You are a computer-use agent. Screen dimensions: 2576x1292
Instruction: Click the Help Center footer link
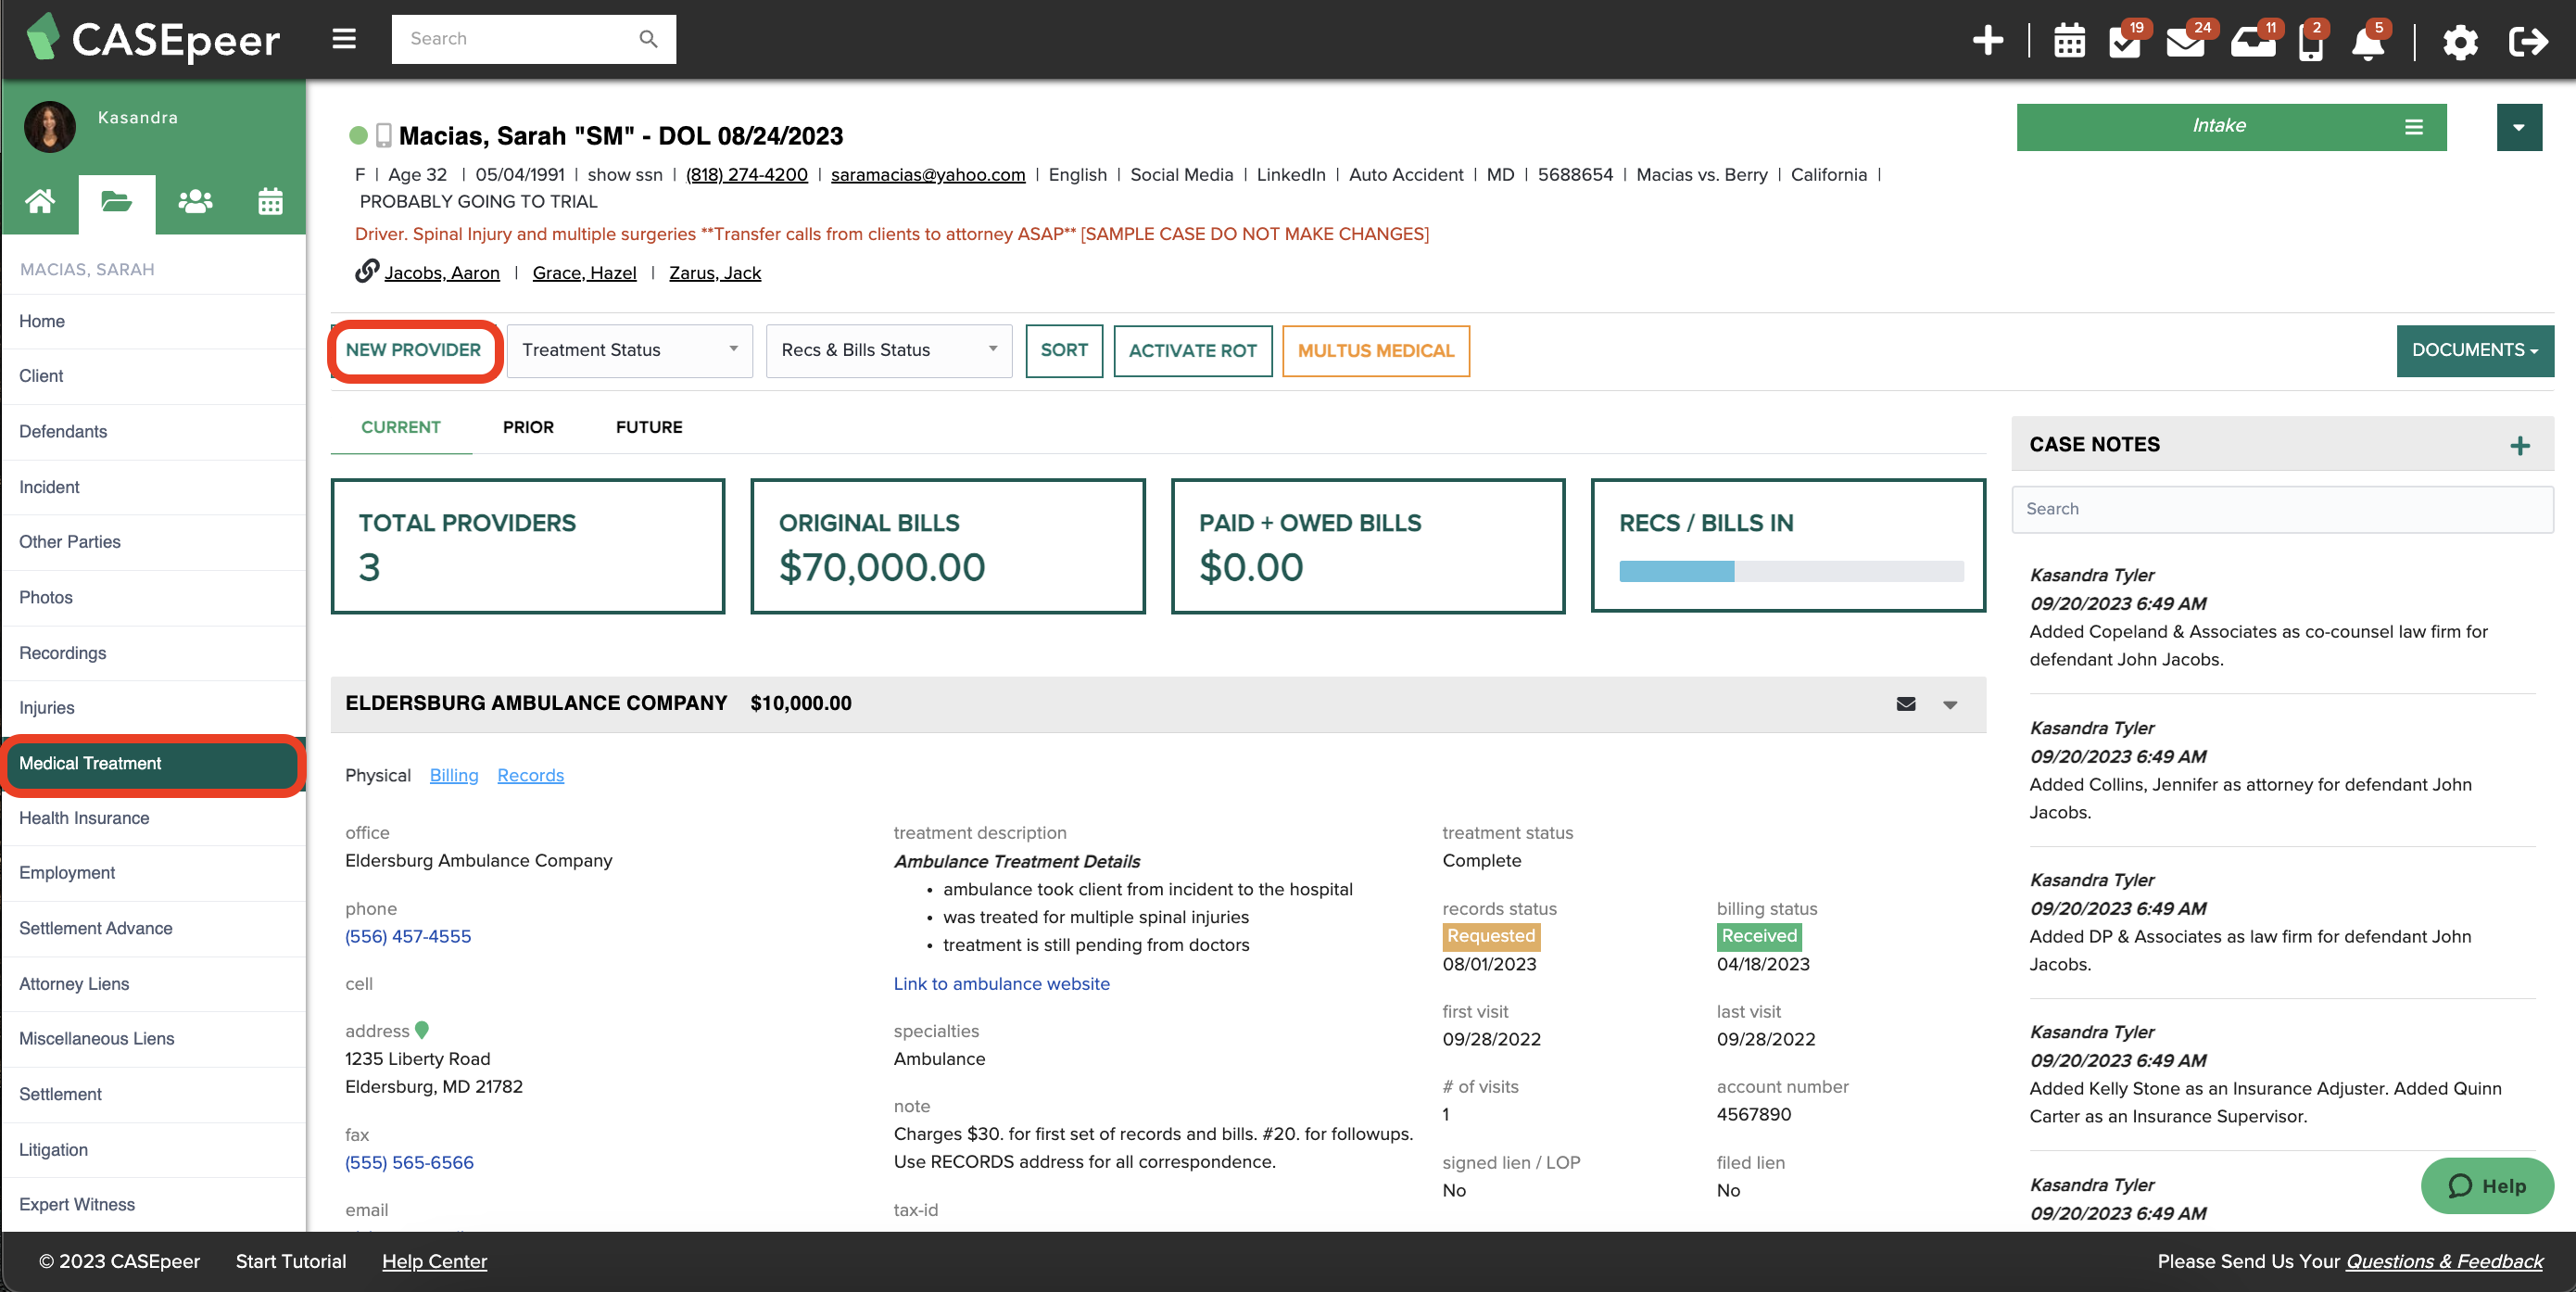[x=434, y=1261]
